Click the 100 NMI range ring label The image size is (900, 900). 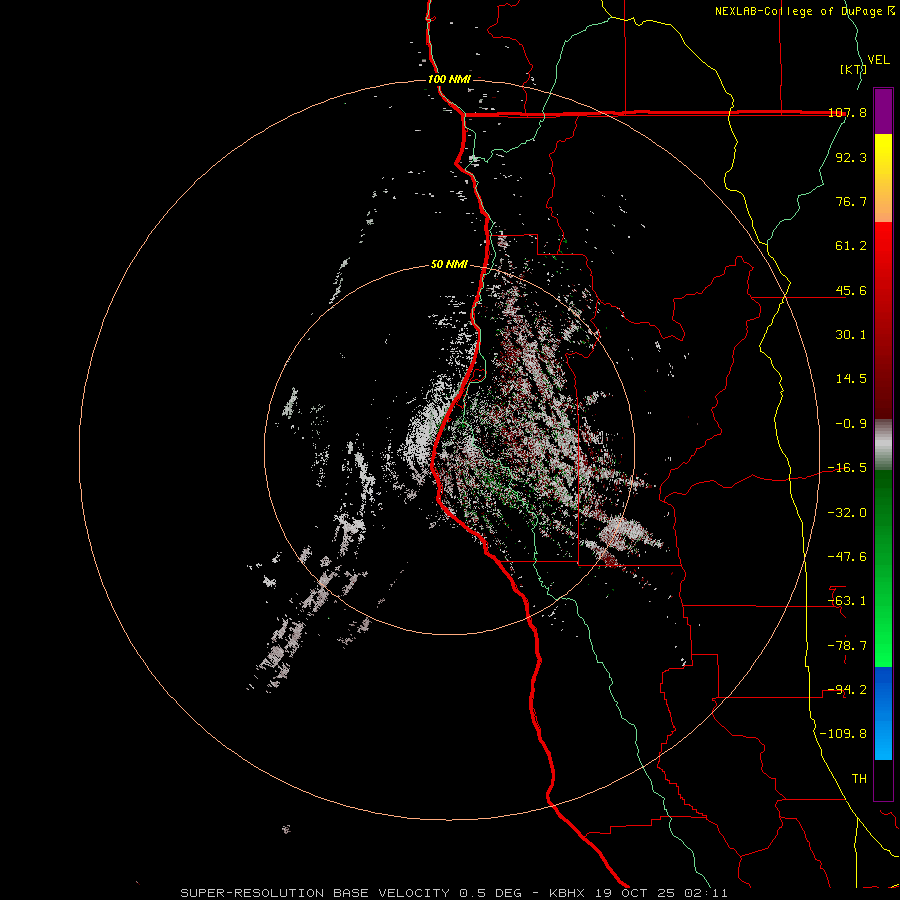click(449, 79)
